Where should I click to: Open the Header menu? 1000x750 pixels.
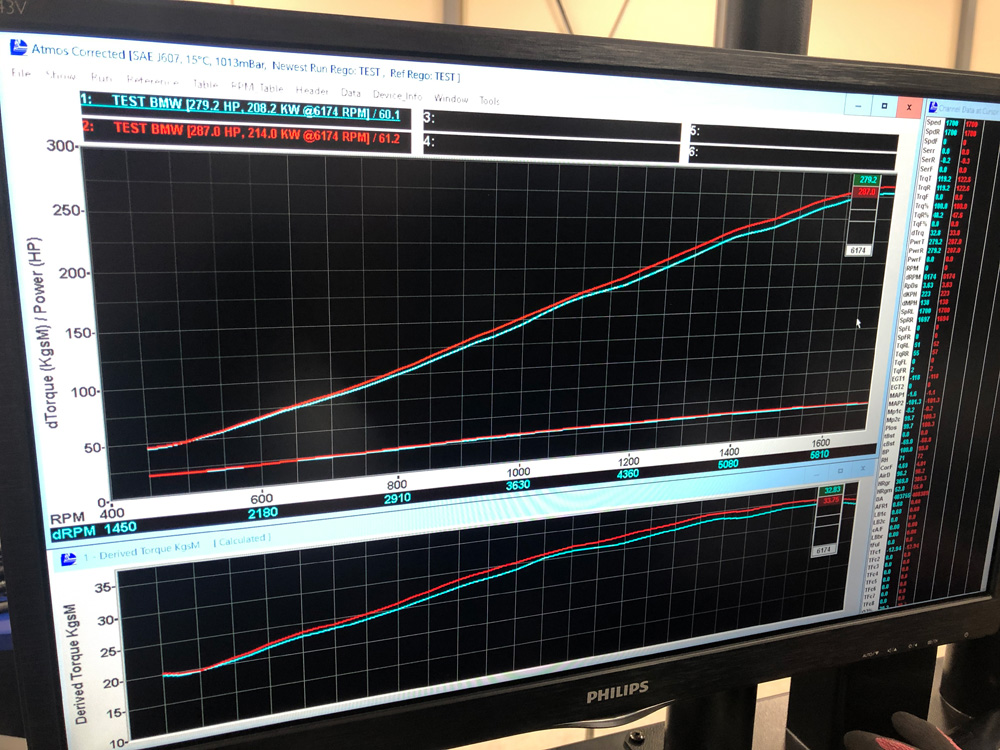312,90
